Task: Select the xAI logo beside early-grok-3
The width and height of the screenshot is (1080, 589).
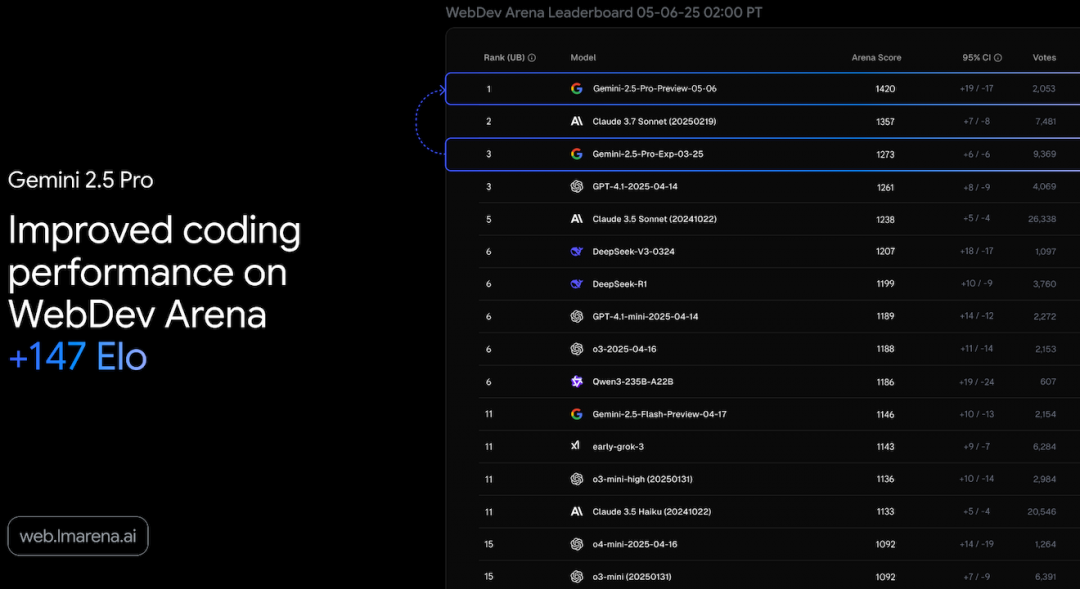Action: pos(576,446)
